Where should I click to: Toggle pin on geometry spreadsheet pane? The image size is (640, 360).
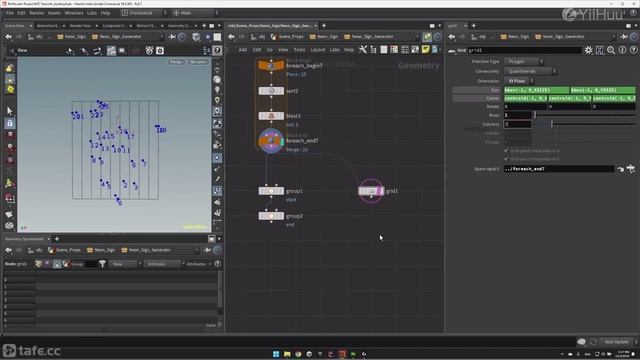tap(207, 250)
